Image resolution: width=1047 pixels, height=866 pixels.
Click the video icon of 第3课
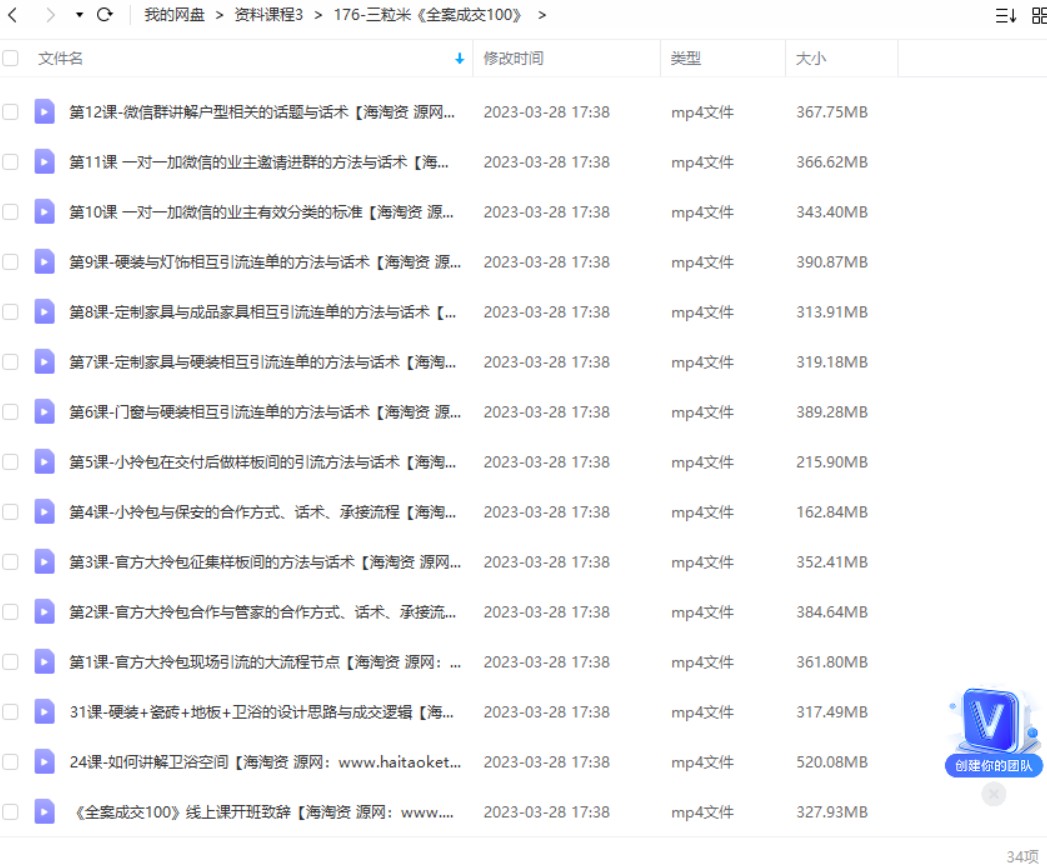44,562
